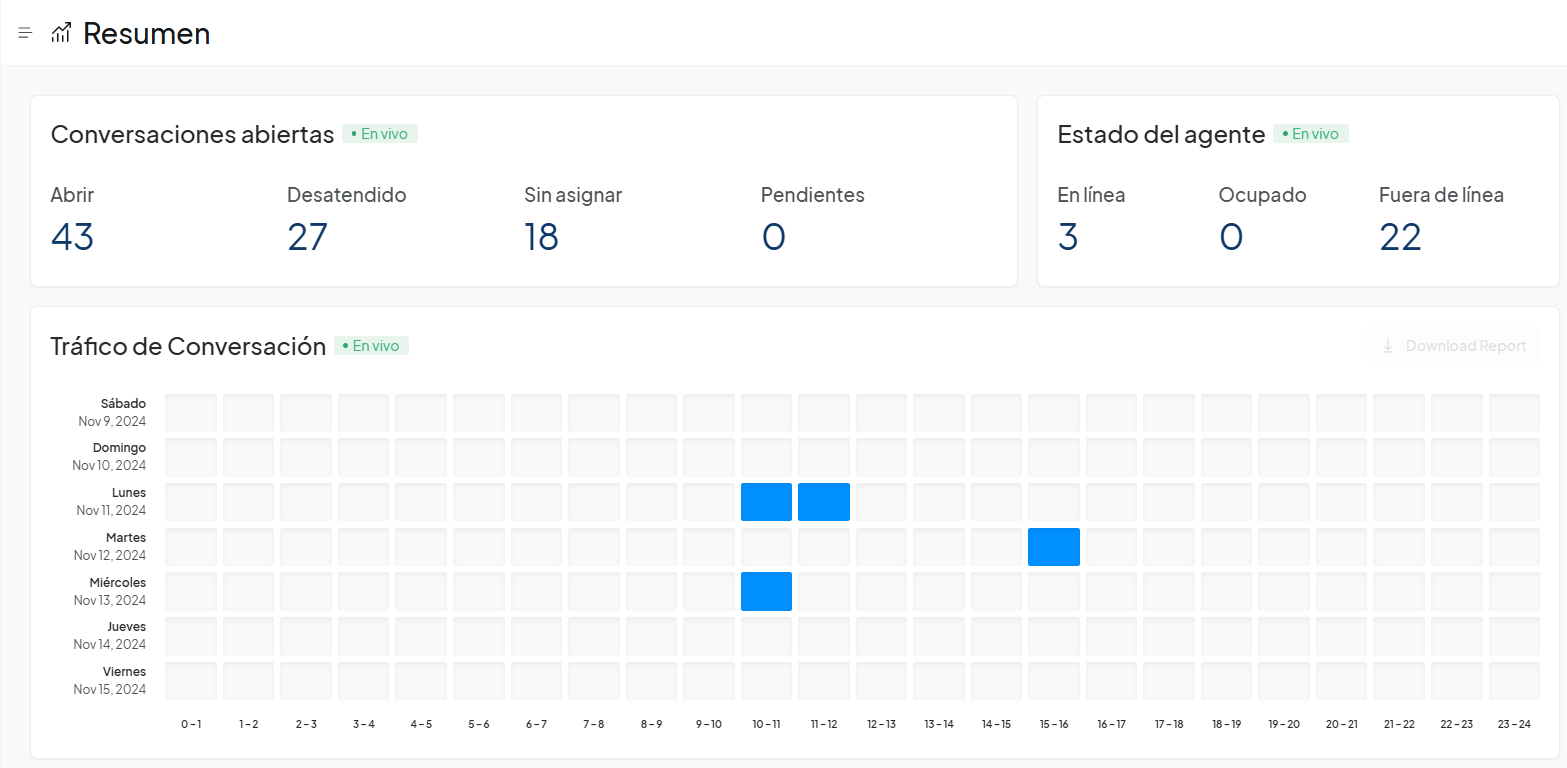Click the Estado del agente heading
This screenshot has width=1567, height=768.
click(1161, 134)
